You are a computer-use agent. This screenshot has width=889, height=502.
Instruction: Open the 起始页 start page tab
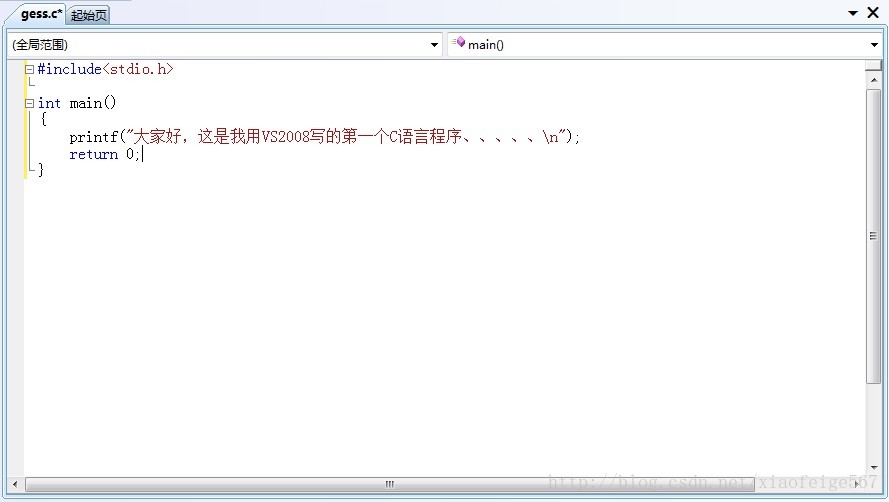[88, 15]
